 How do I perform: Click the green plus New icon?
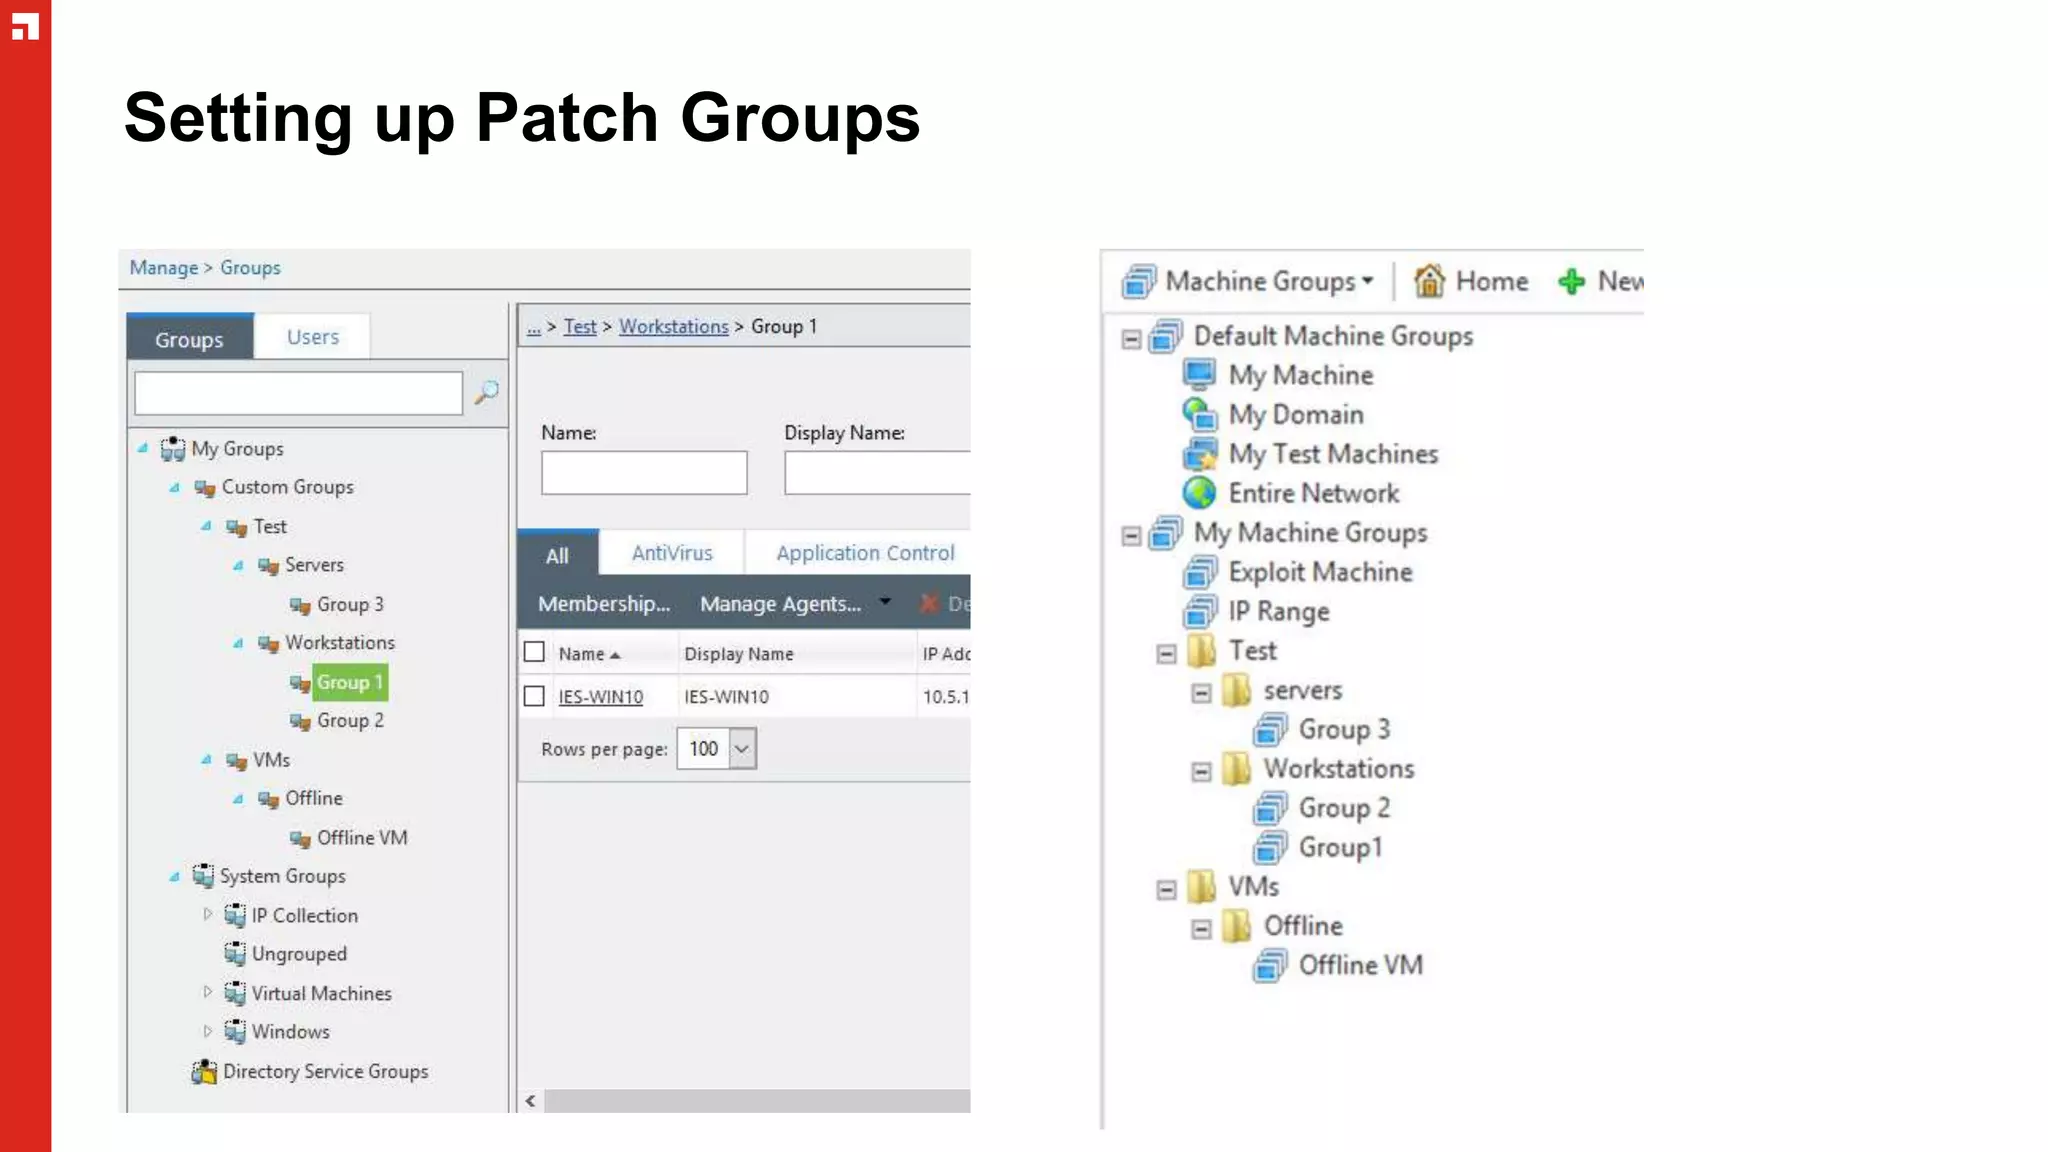[x=1572, y=282]
